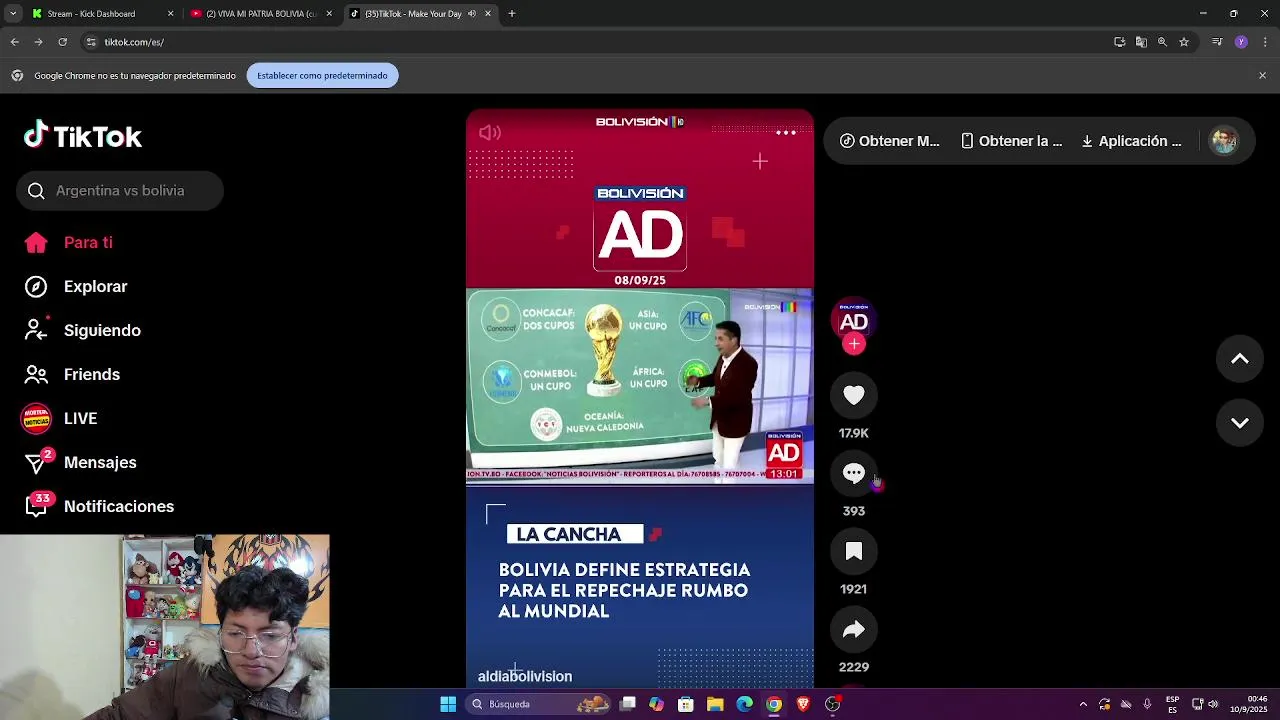
Task: Close the Kick Dashboard tab
Action: pos(170,14)
